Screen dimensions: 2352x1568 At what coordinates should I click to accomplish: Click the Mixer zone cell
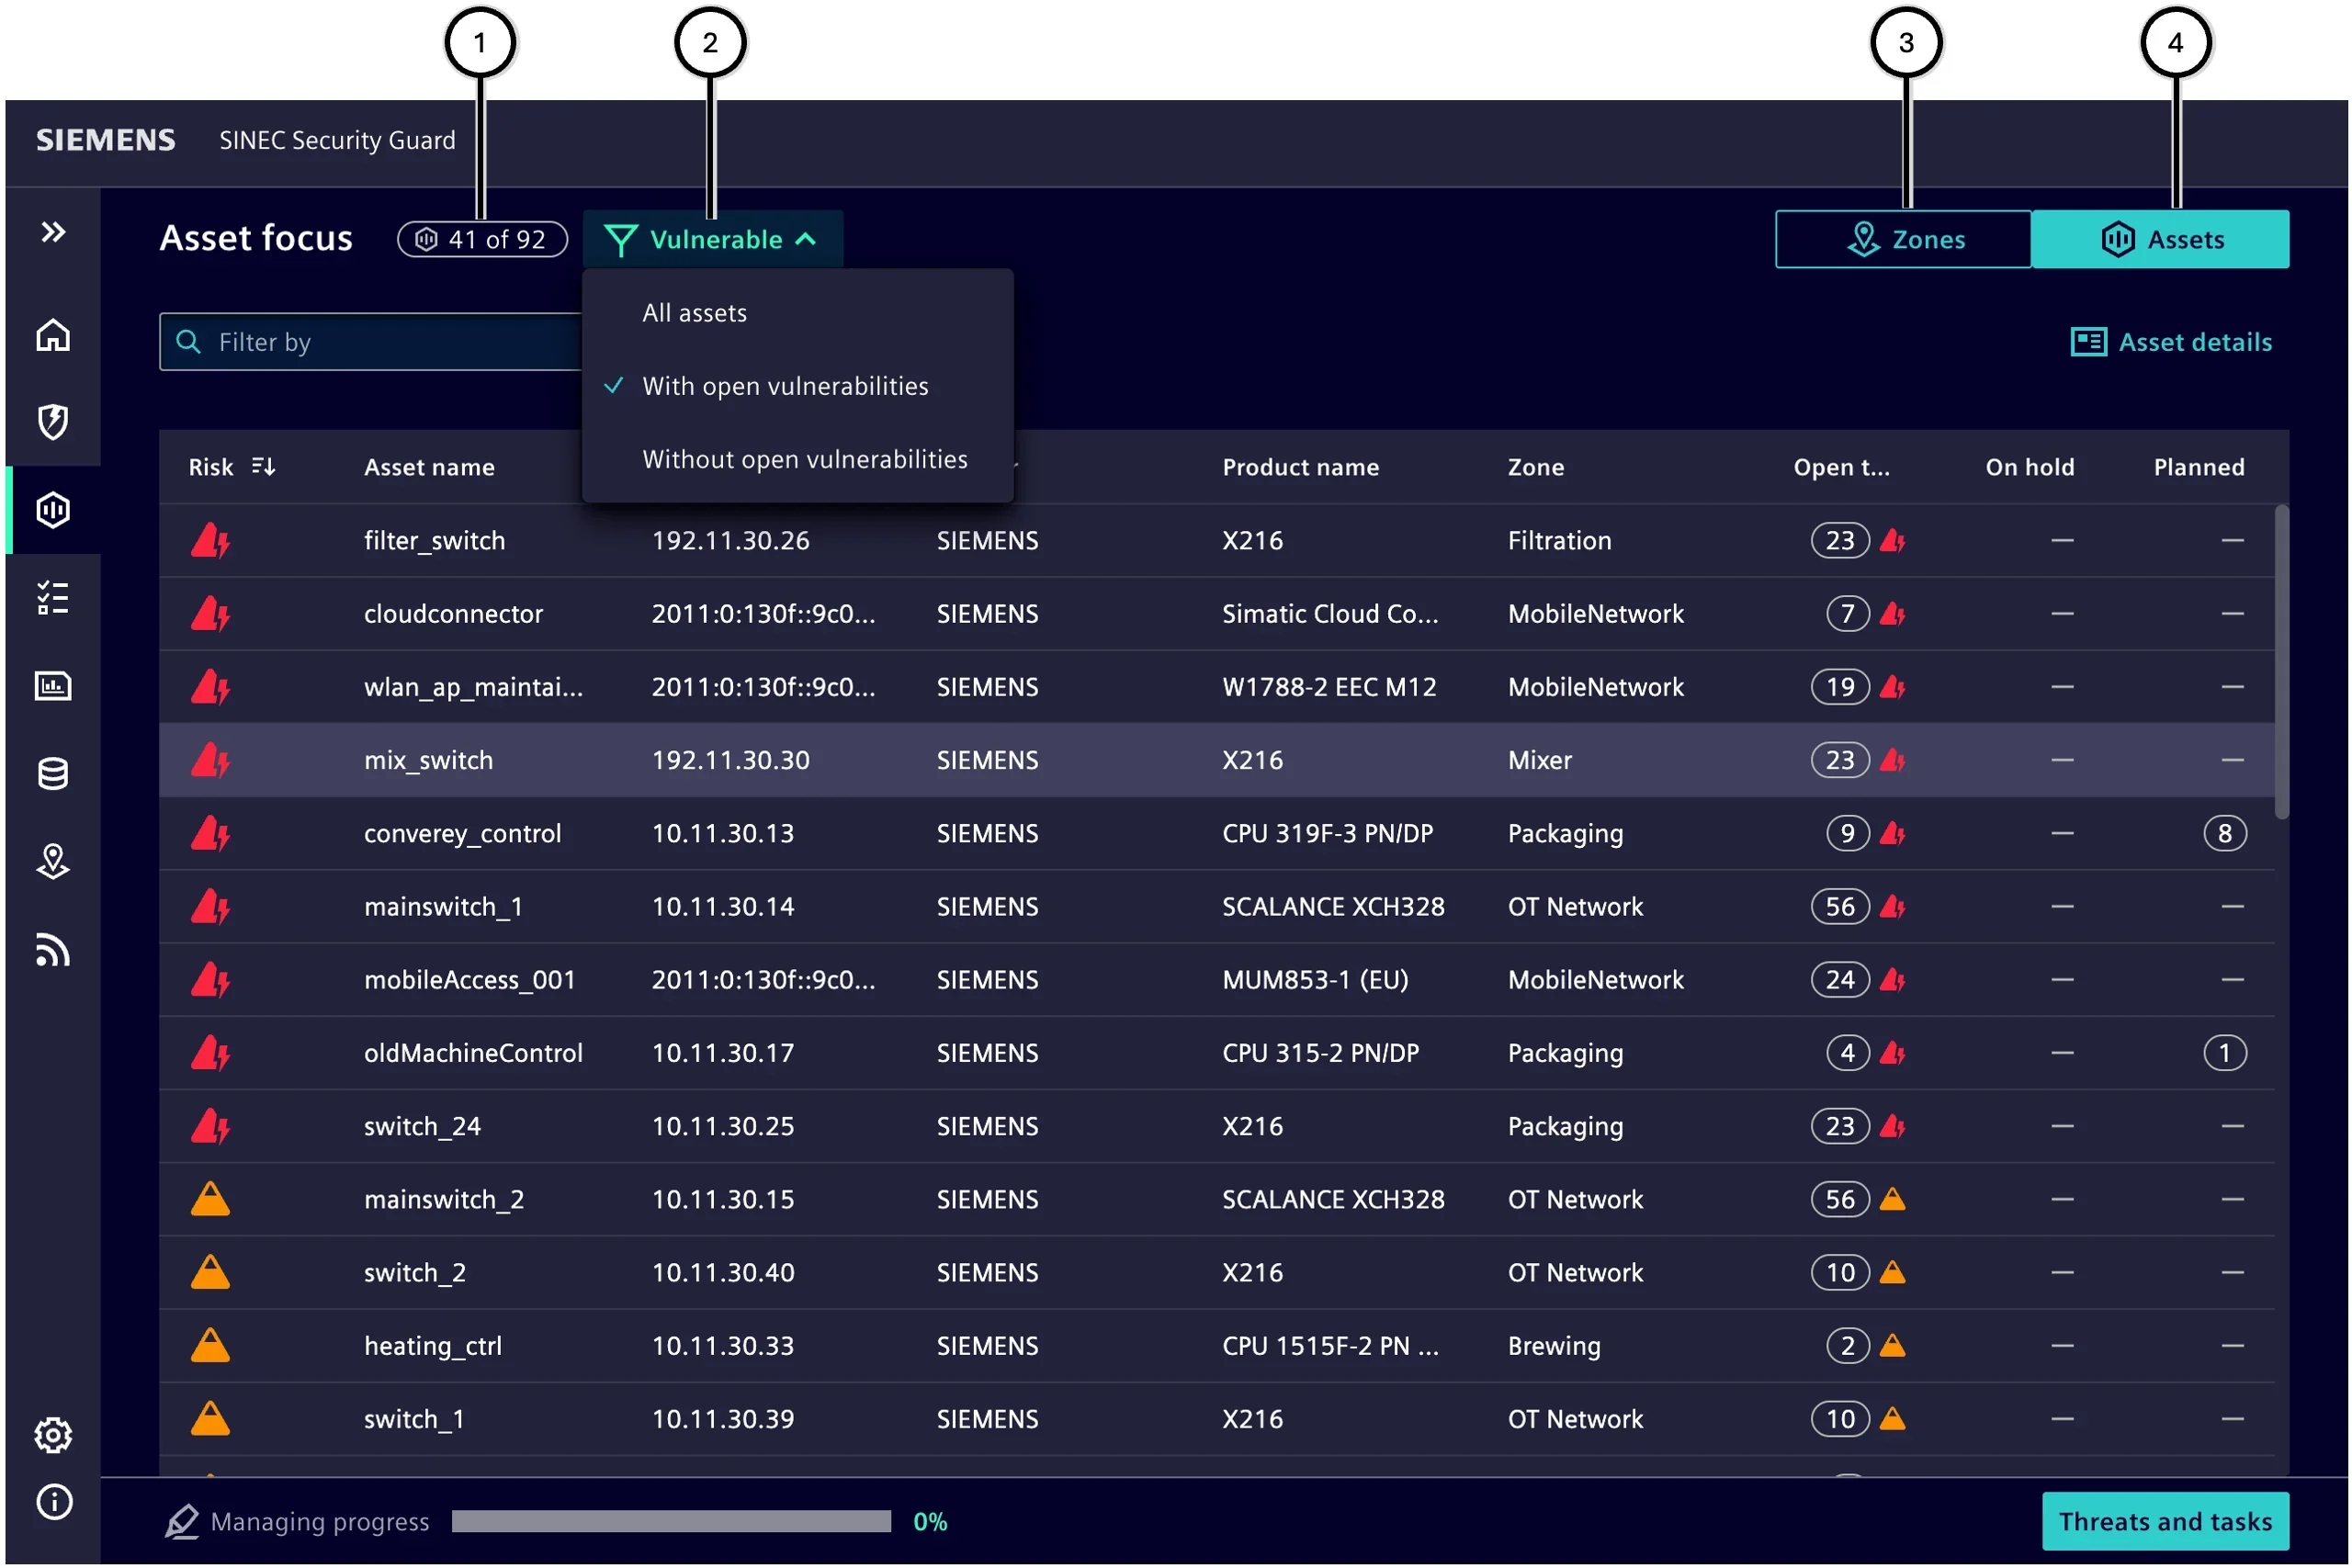[x=1539, y=760]
